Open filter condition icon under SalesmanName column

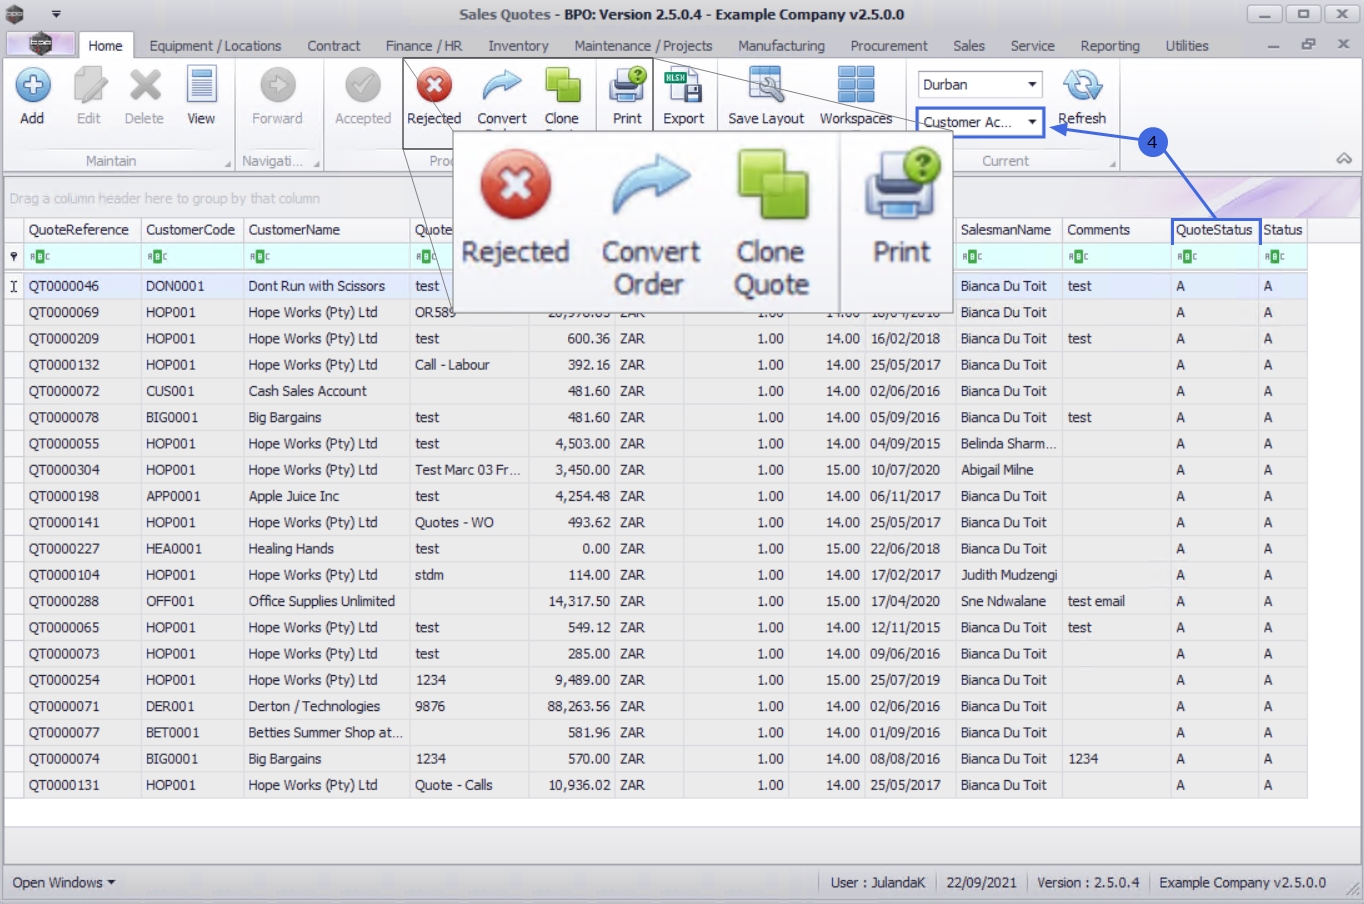[972, 257]
